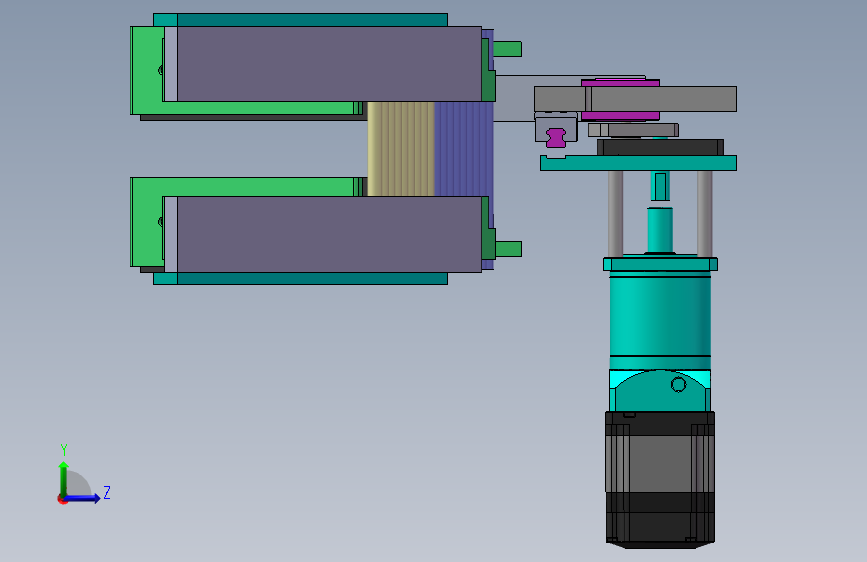This screenshot has width=867, height=562.
Task: Click the "Y" axis label text
Action: [x=64, y=450]
